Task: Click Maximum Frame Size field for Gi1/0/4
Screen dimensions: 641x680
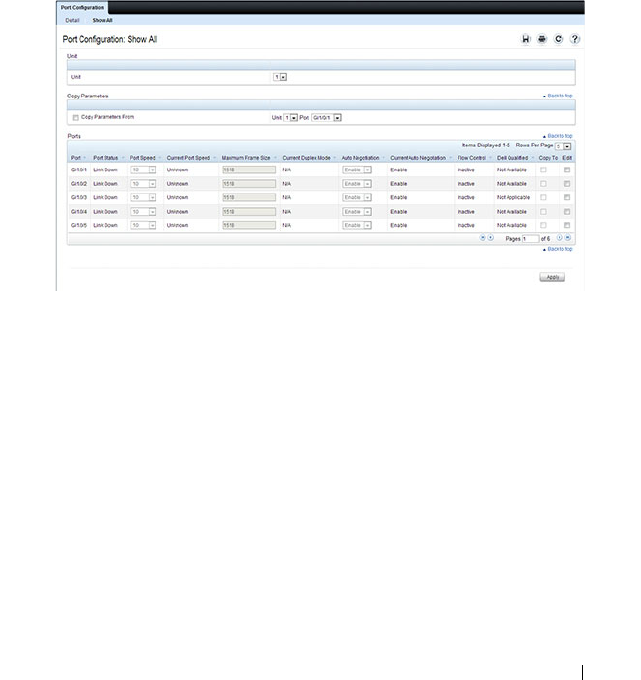Action: 249,212
